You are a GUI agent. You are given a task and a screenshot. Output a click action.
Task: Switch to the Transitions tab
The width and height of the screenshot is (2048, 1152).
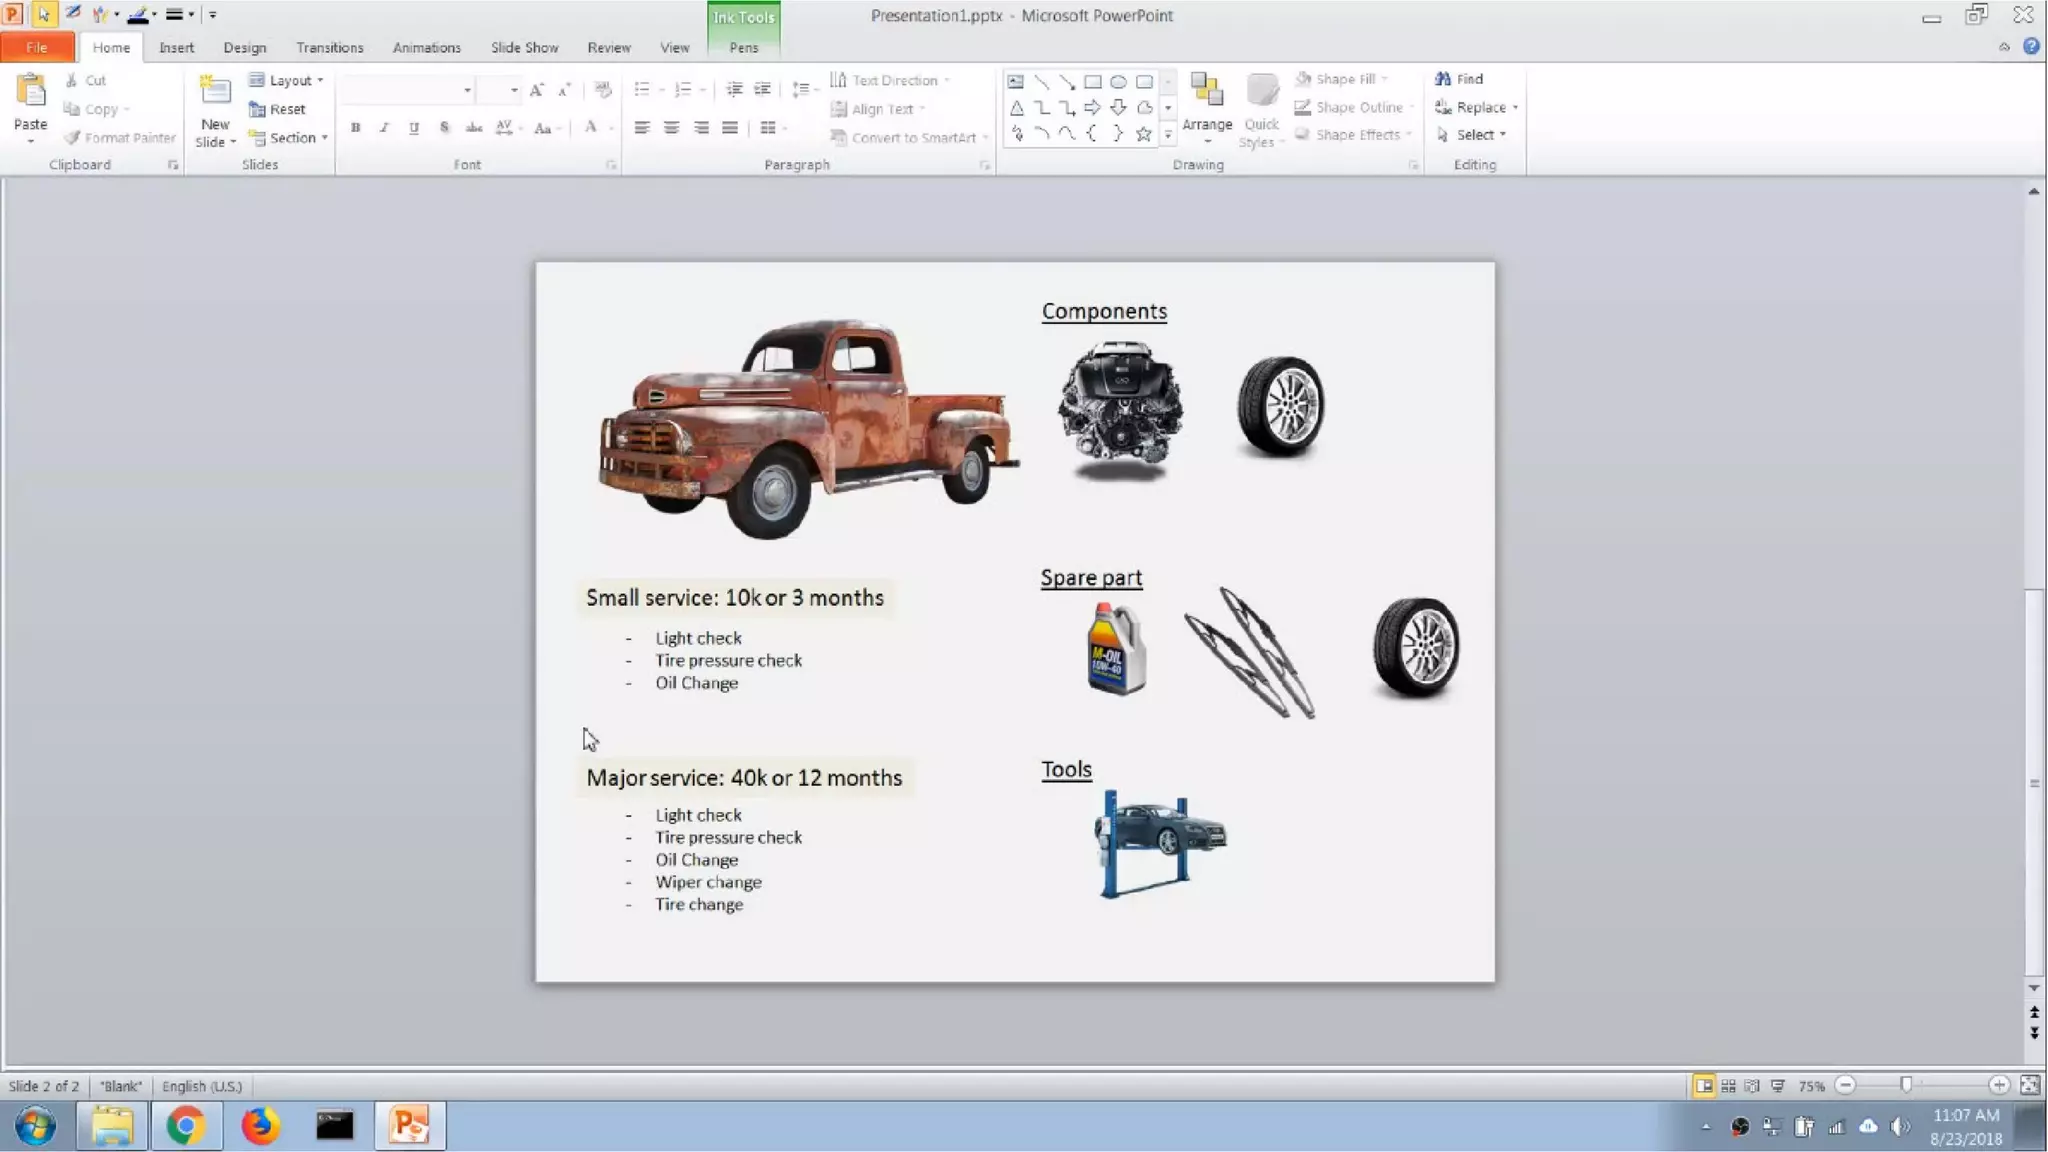click(329, 47)
